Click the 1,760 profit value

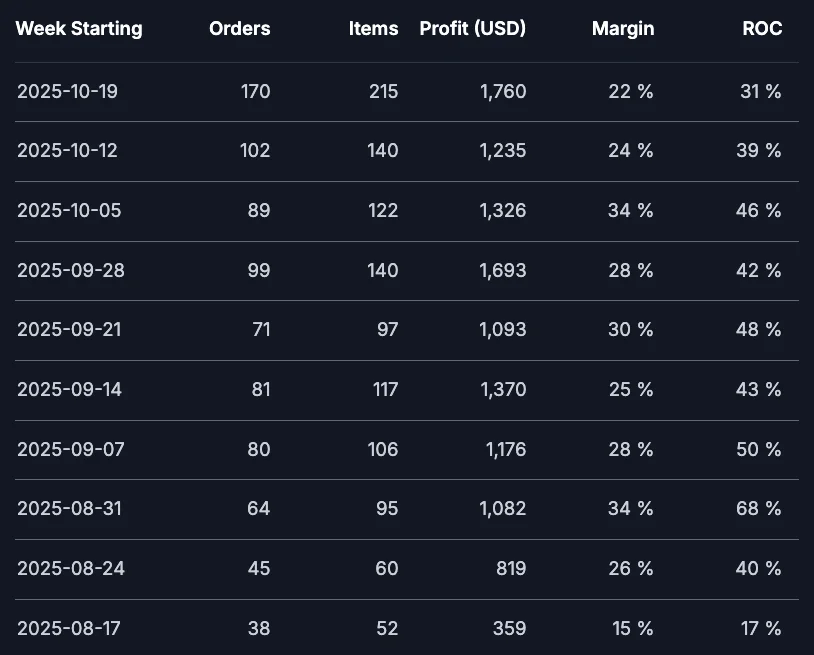[503, 92]
